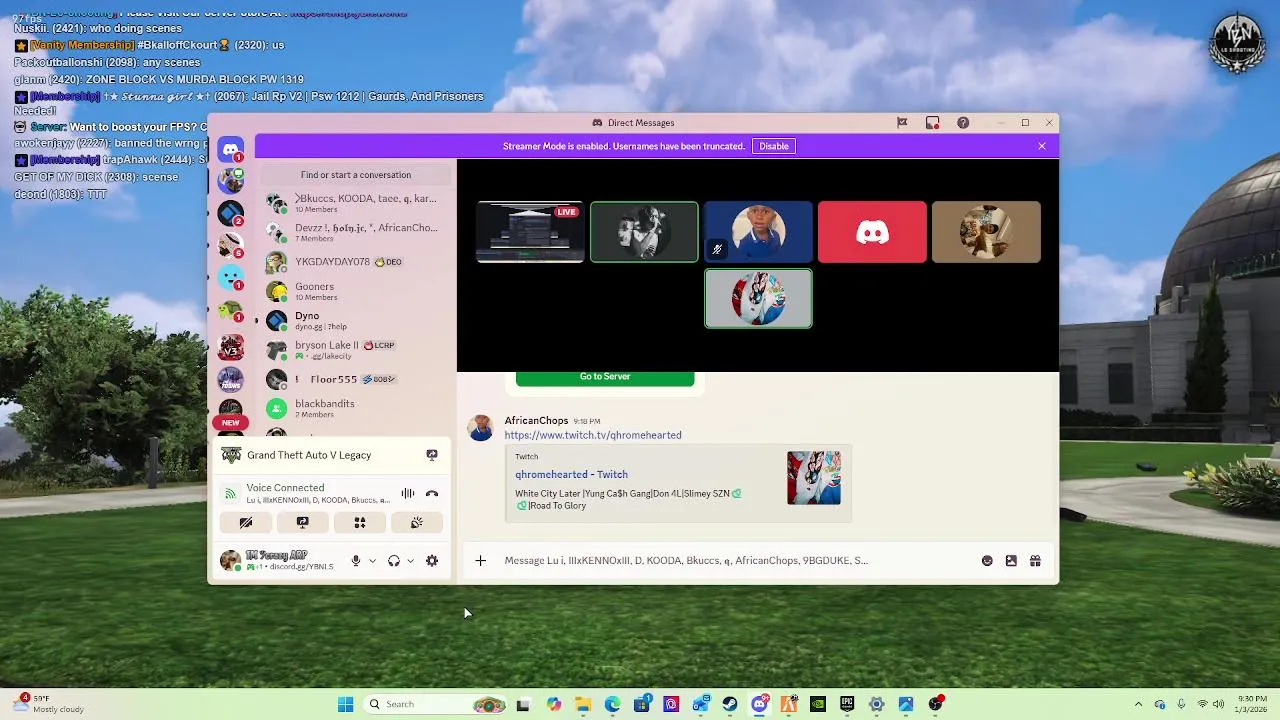Open the activities launcher button
This screenshot has width=1280, height=720.
coord(360,523)
